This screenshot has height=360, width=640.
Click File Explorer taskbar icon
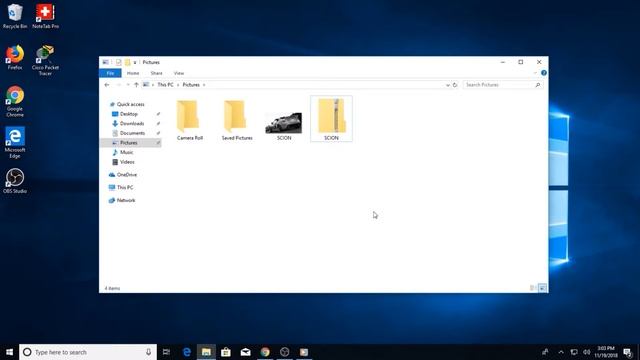206,352
